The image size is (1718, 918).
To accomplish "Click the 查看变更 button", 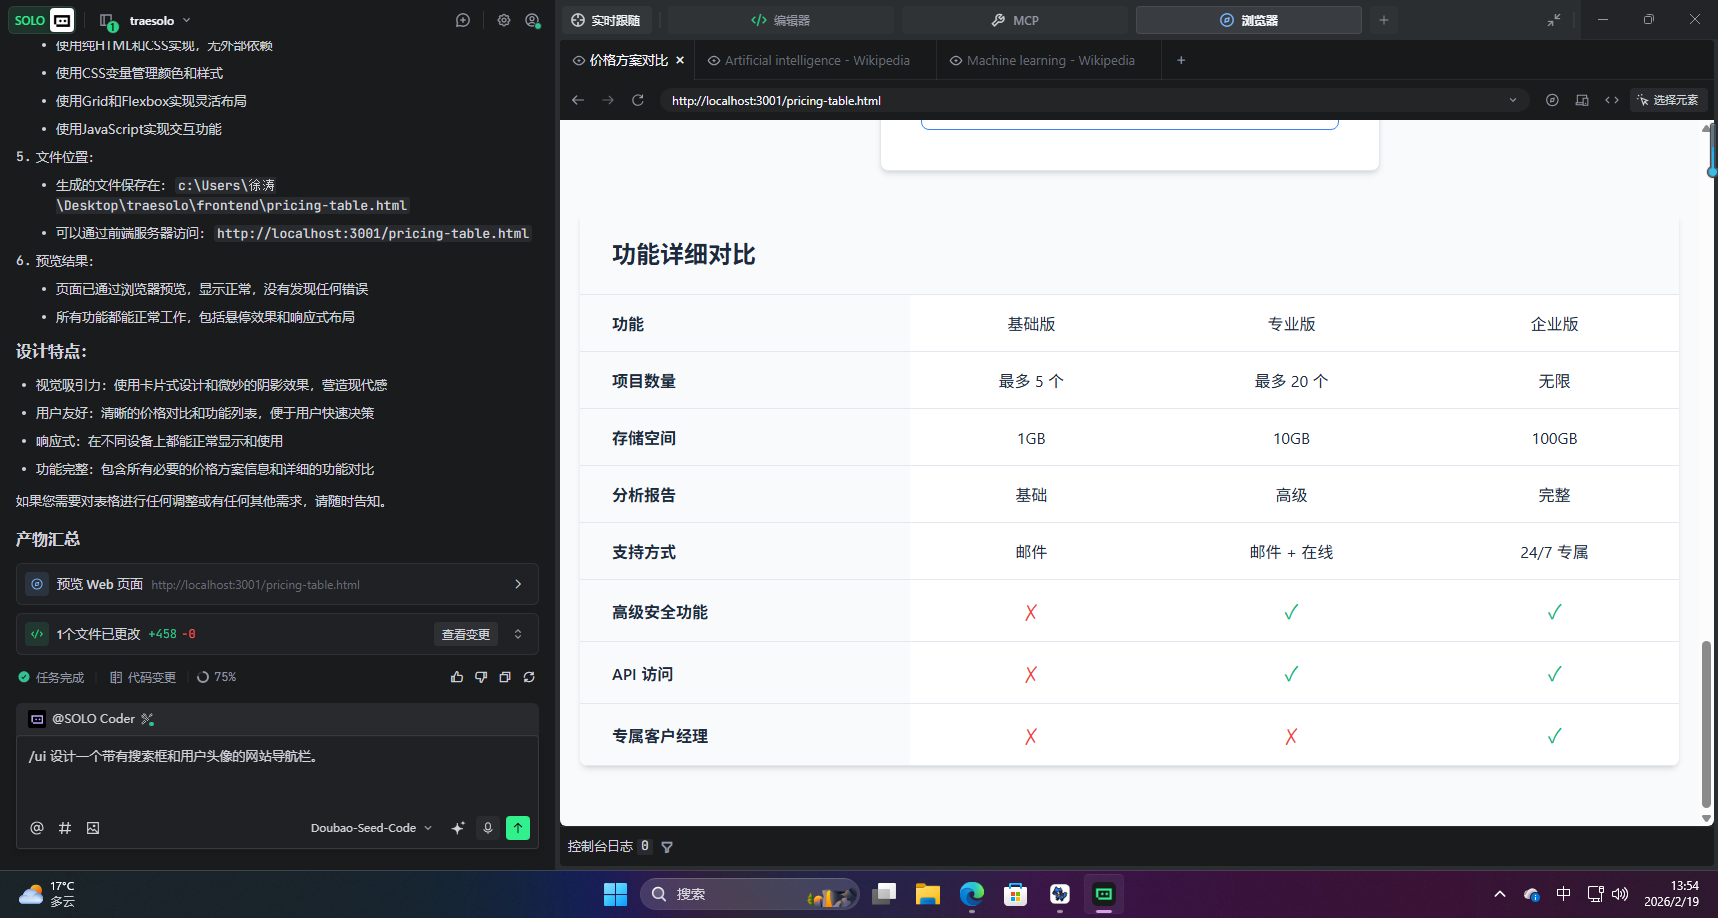I will (x=465, y=634).
